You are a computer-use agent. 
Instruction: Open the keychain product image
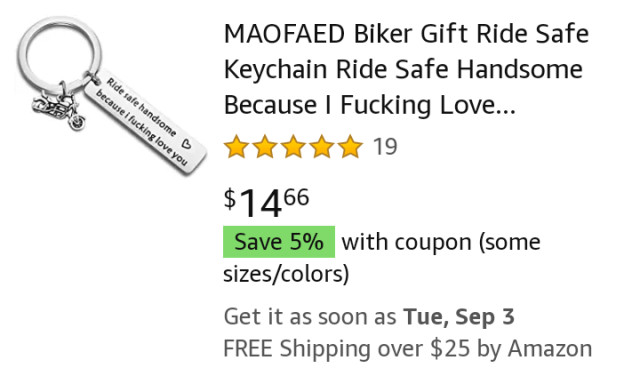click(111, 96)
